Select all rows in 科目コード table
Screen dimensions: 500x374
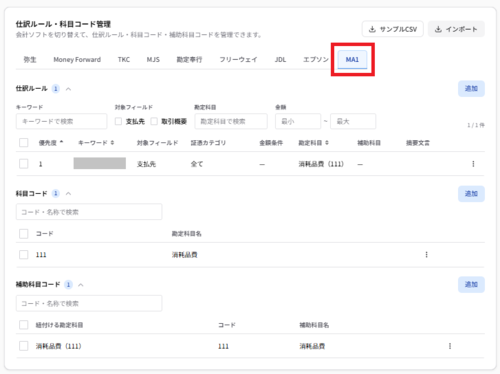[x=24, y=234]
